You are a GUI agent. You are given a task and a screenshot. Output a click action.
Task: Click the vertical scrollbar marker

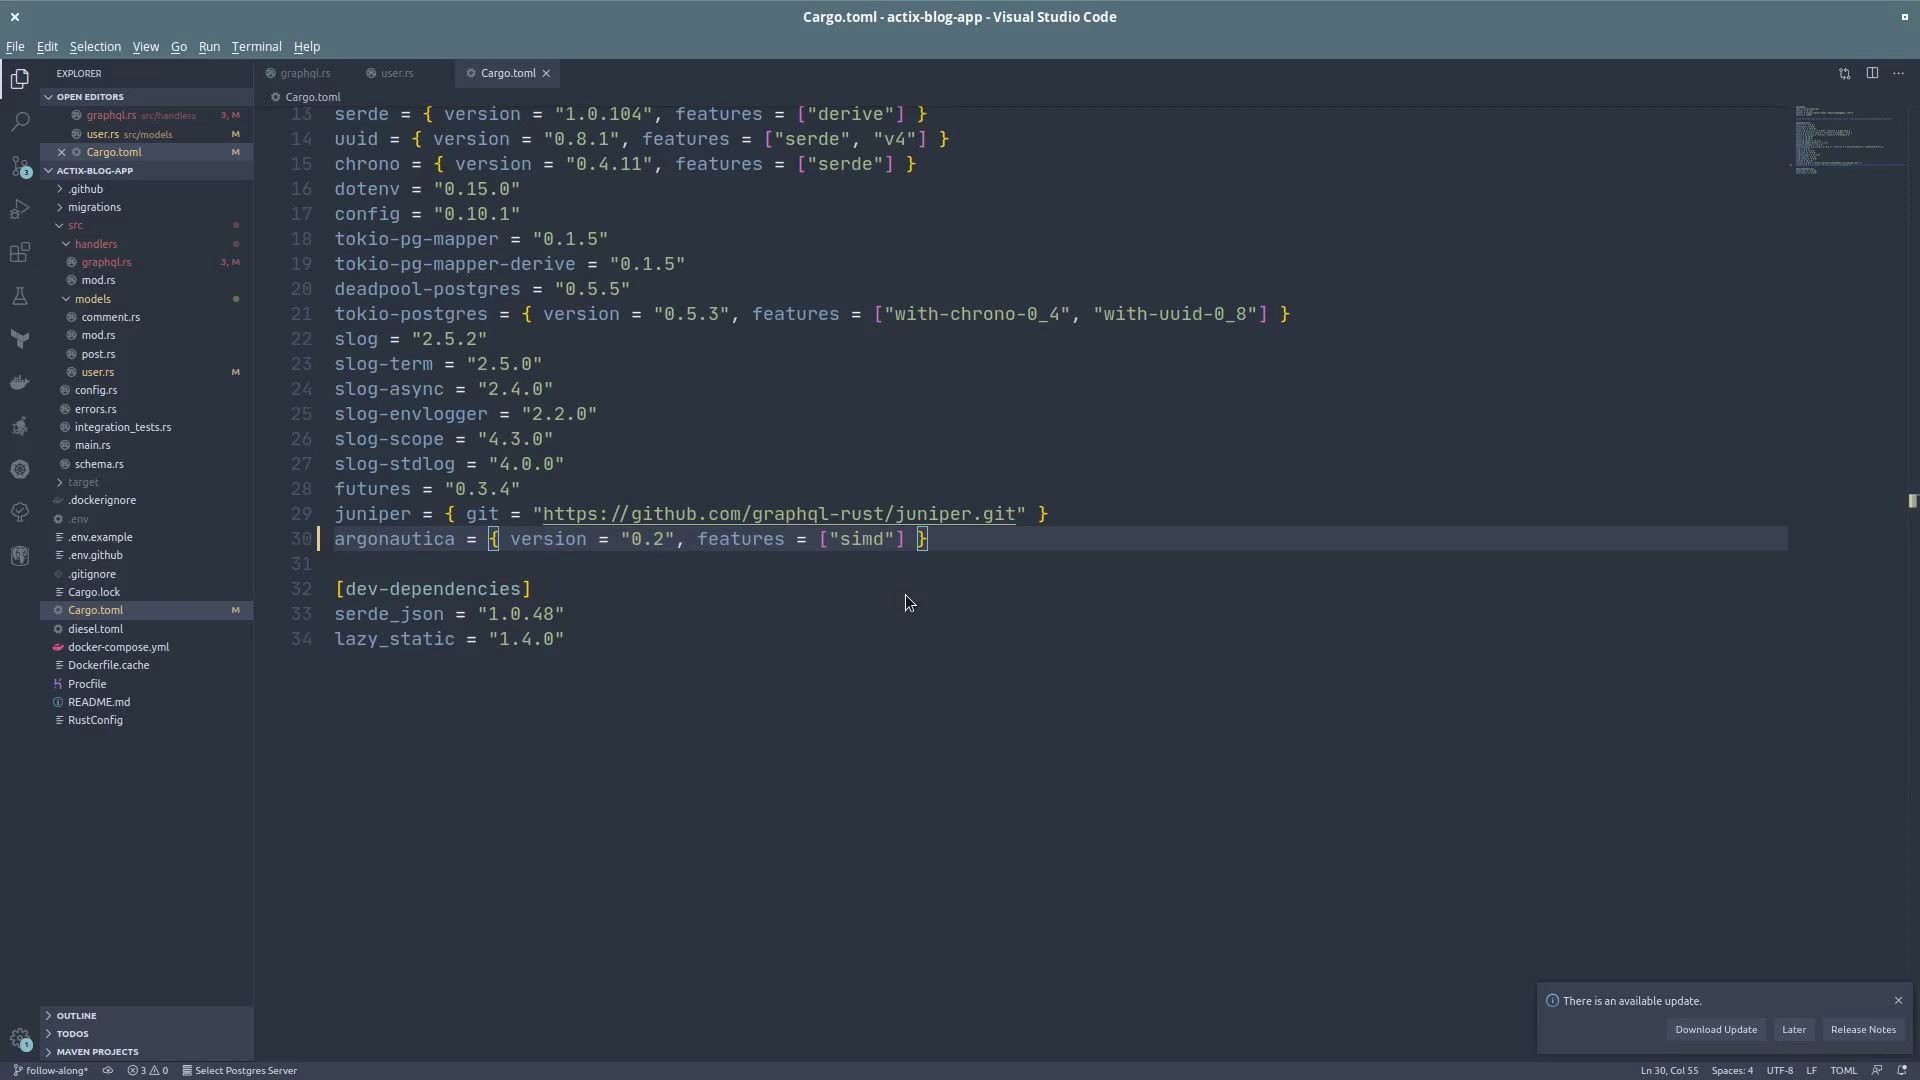[1912, 500]
